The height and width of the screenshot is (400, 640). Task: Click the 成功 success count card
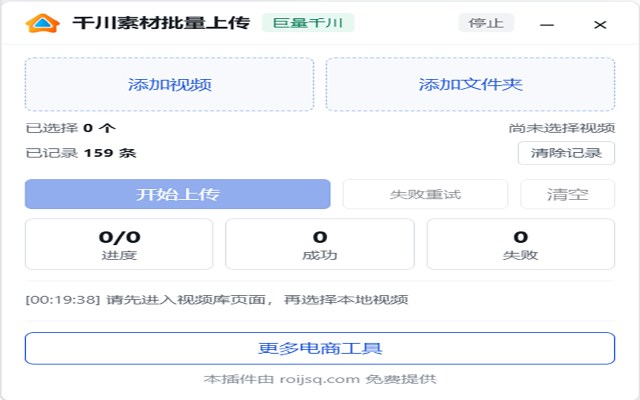[320, 244]
